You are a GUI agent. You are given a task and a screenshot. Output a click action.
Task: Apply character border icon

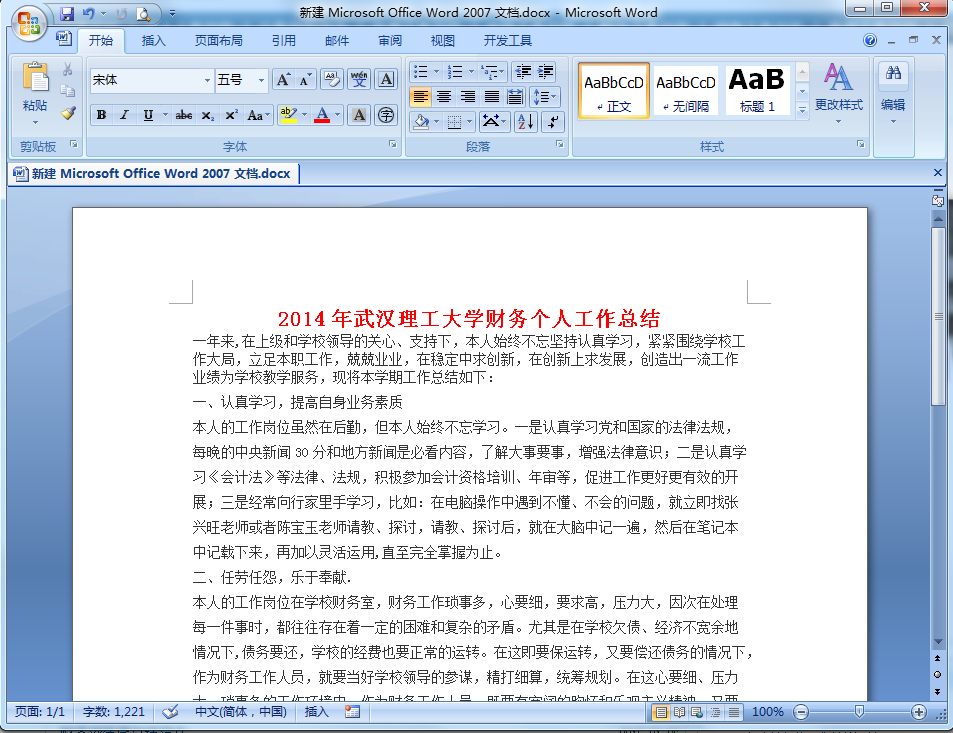tap(387, 80)
